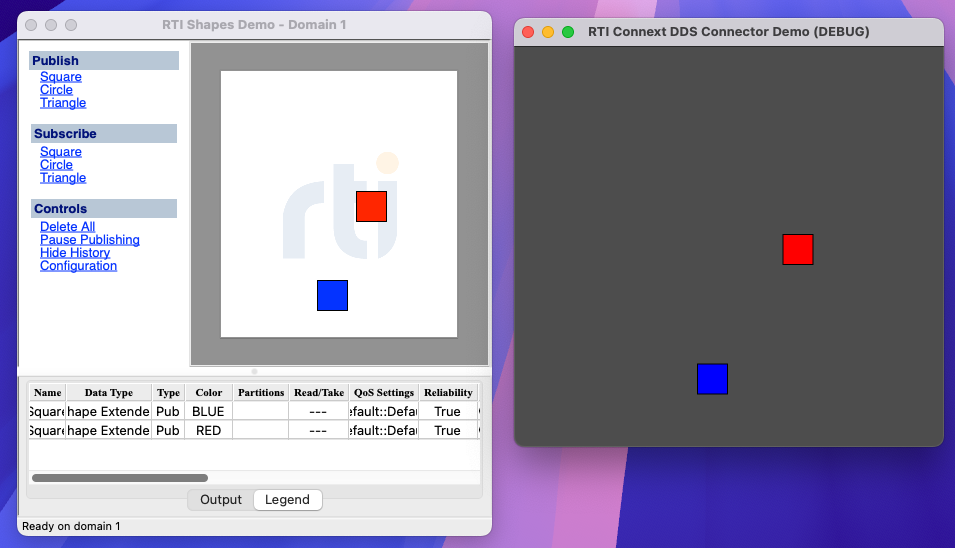Click Pub type cell in BLUE row
This screenshot has height=548, width=955.
(168, 412)
